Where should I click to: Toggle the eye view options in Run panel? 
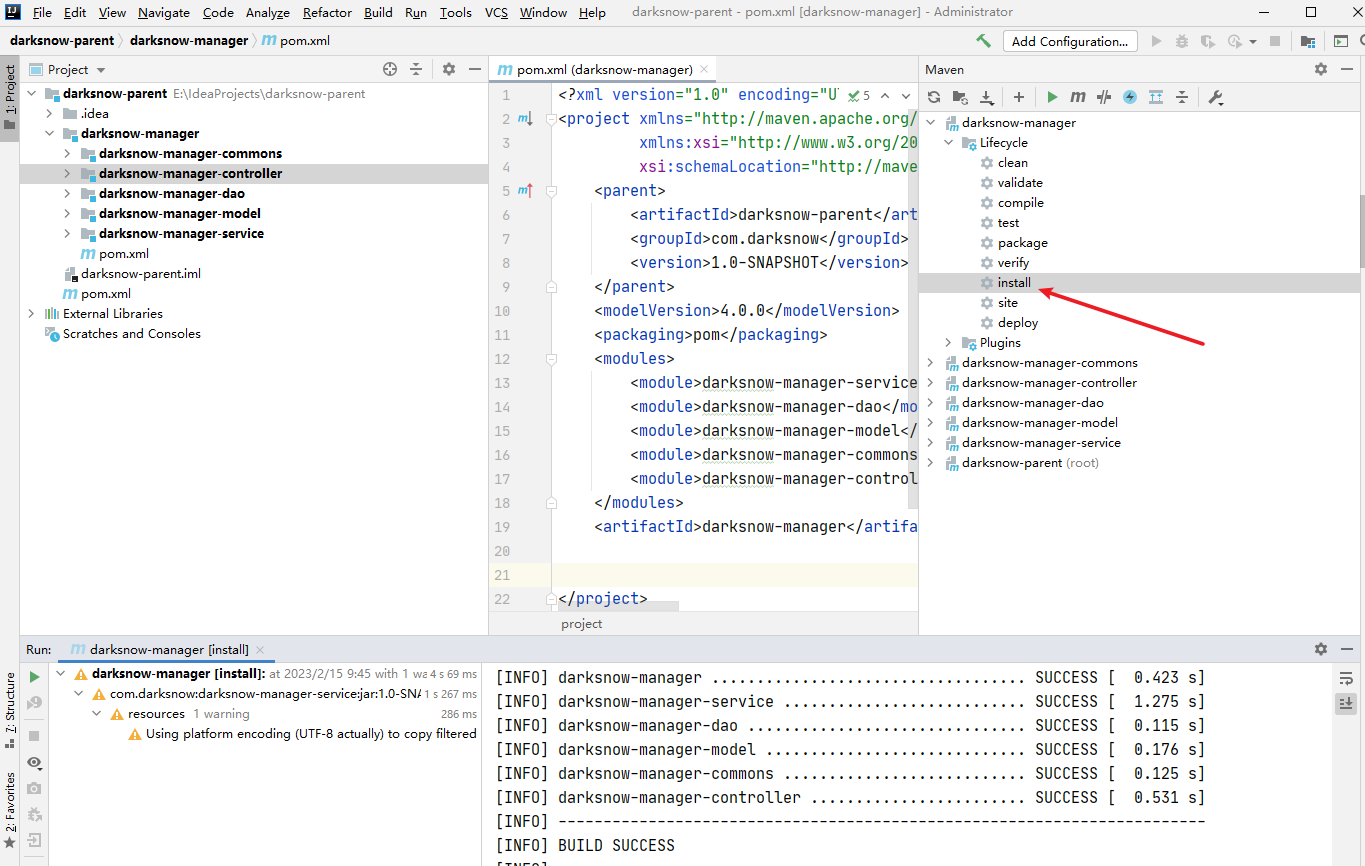point(35,763)
